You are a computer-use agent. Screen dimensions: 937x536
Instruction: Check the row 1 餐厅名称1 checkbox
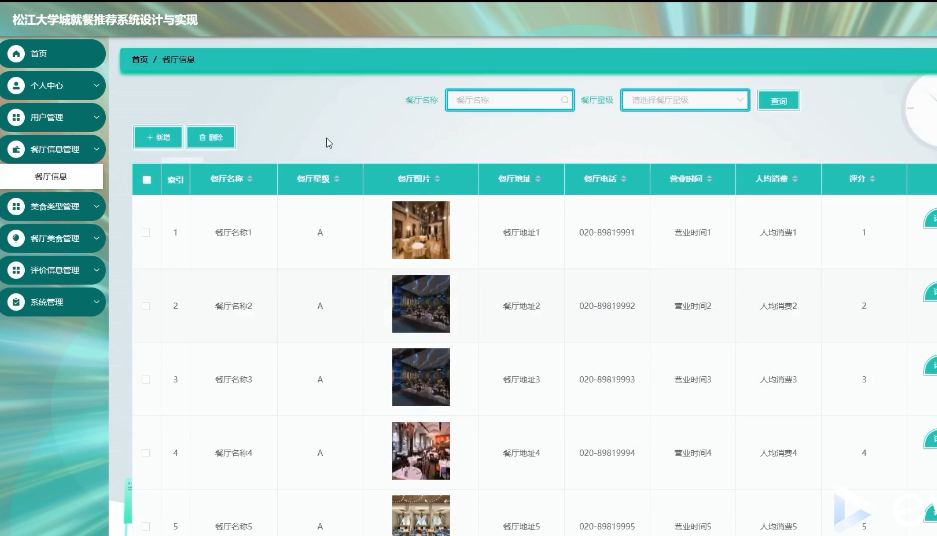pyautogui.click(x=146, y=232)
